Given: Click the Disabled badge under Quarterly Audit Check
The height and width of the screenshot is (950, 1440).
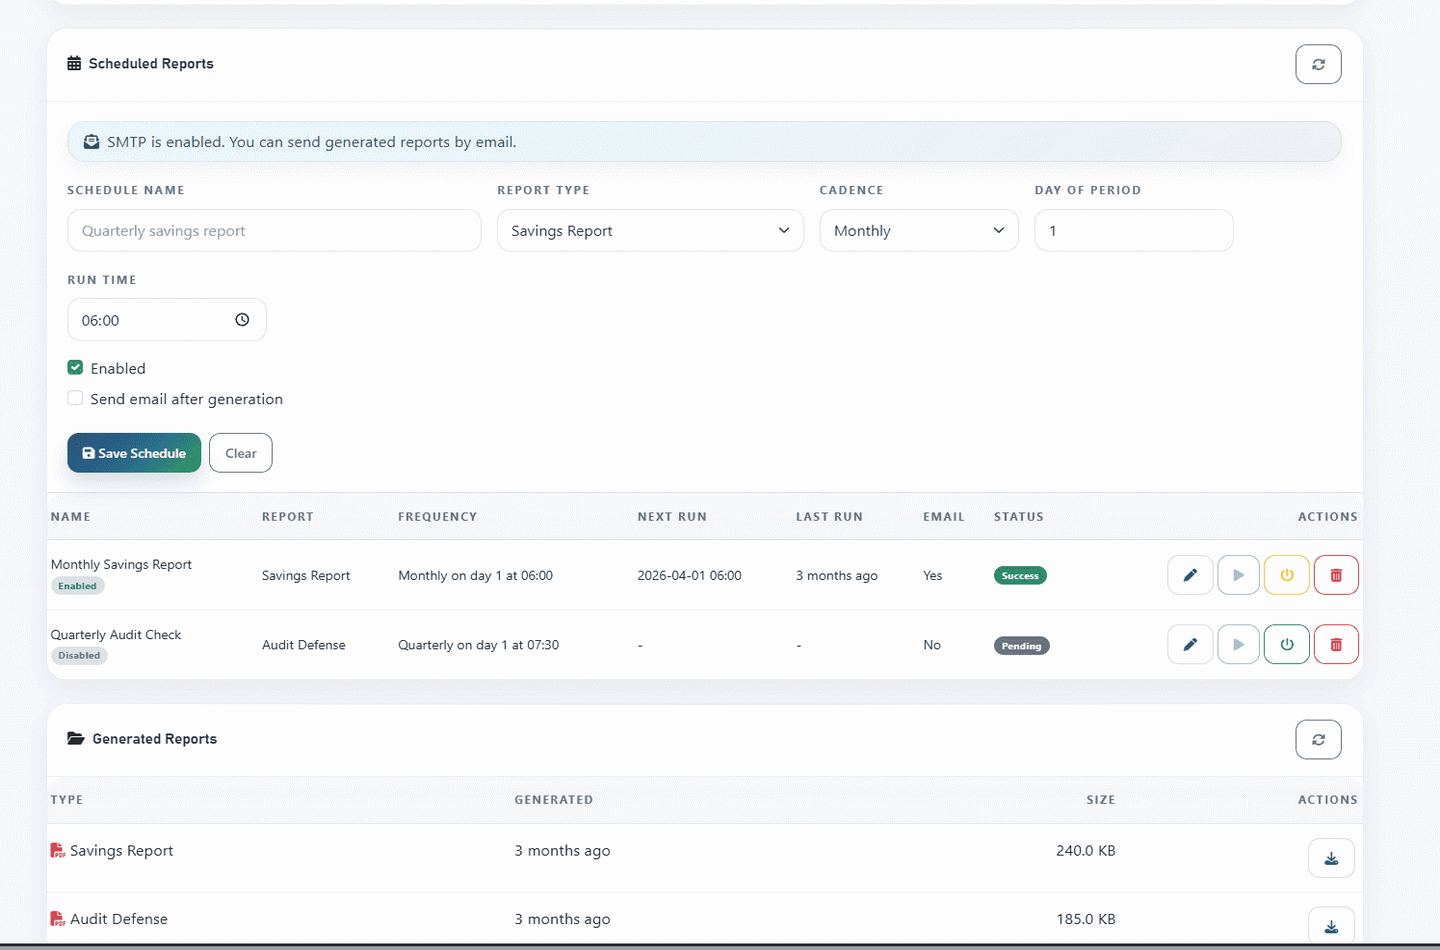Looking at the screenshot, I should coord(79,656).
